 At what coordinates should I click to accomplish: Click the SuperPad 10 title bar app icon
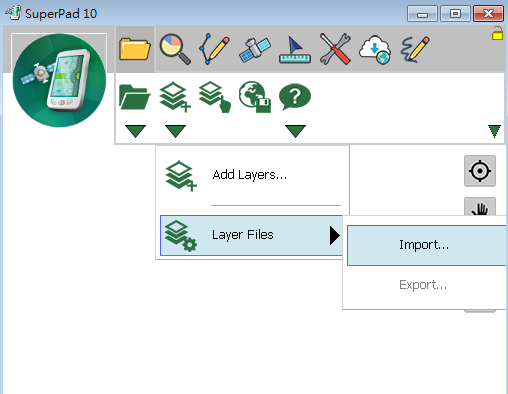[x=13, y=13]
